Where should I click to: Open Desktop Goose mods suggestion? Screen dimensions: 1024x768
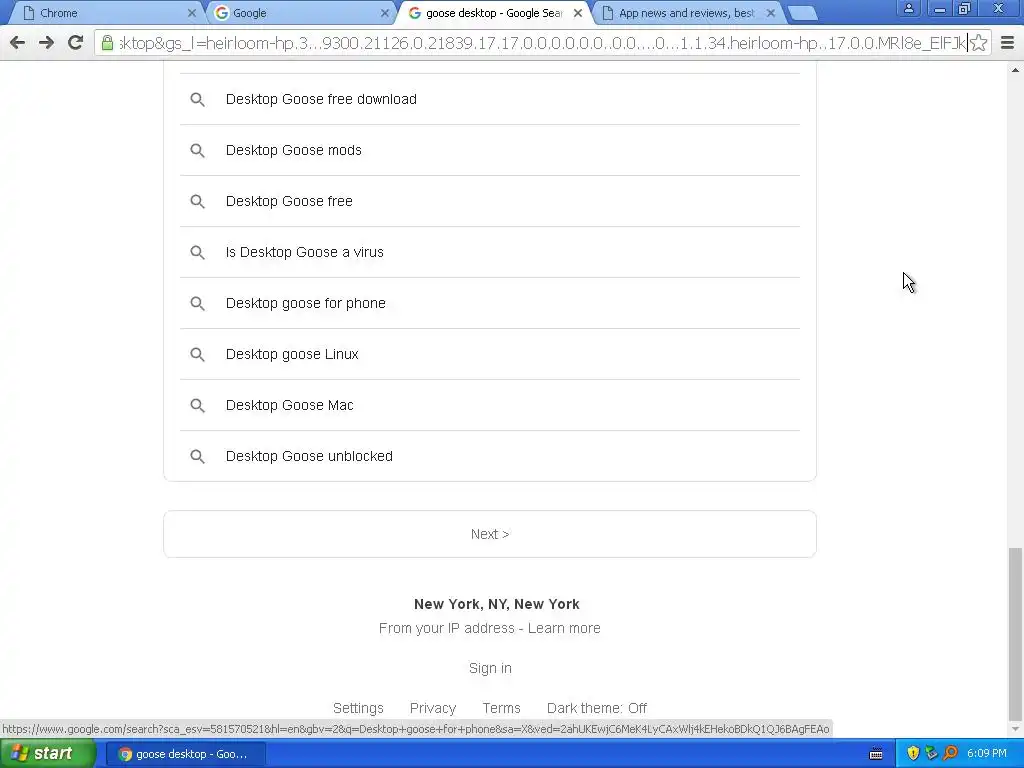tap(490, 150)
